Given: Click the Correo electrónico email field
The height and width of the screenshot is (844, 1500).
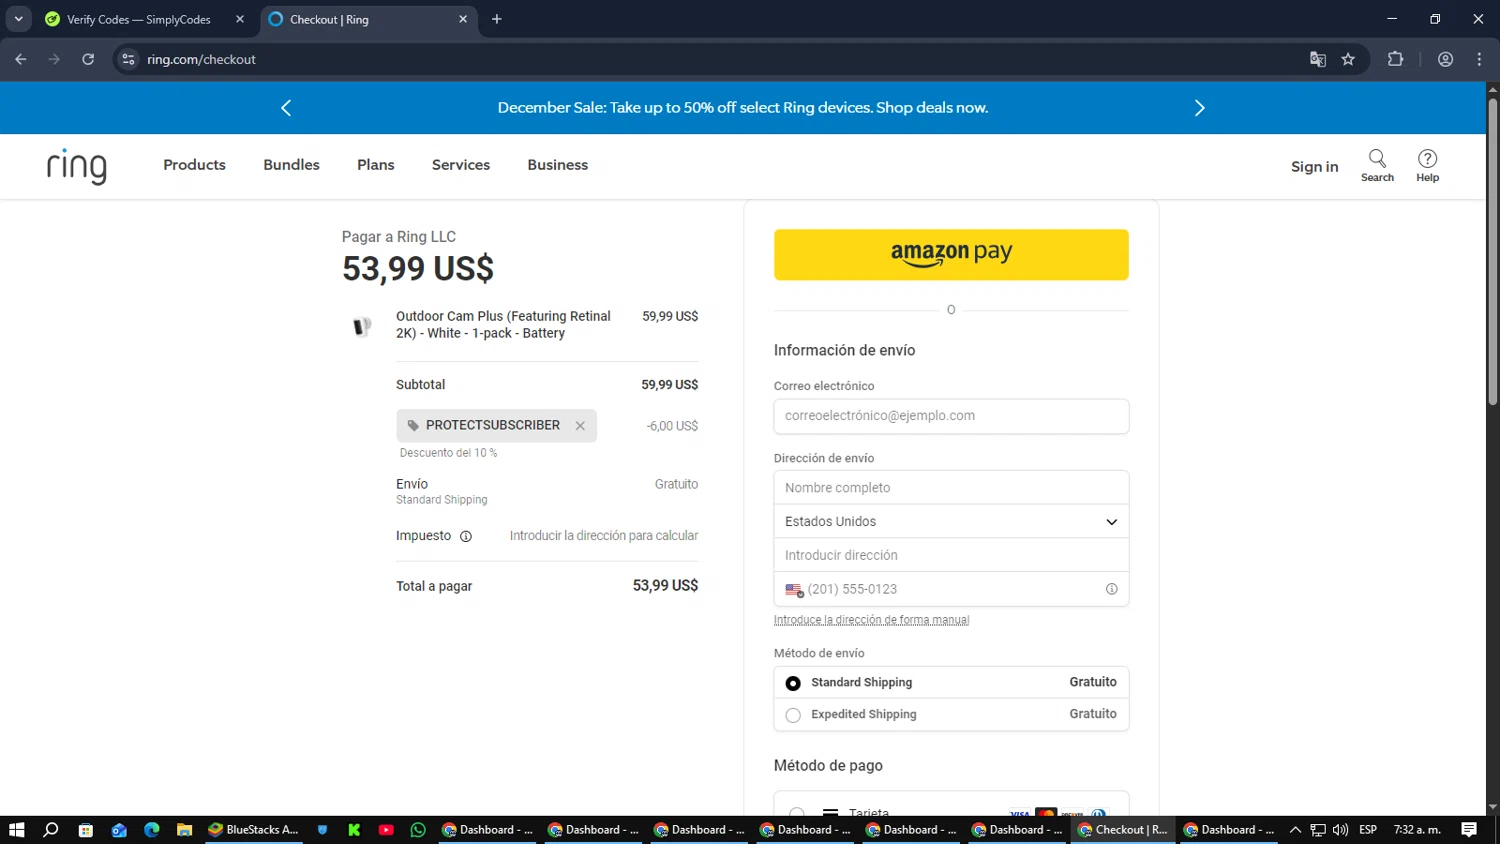Looking at the screenshot, I should pos(951,416).
